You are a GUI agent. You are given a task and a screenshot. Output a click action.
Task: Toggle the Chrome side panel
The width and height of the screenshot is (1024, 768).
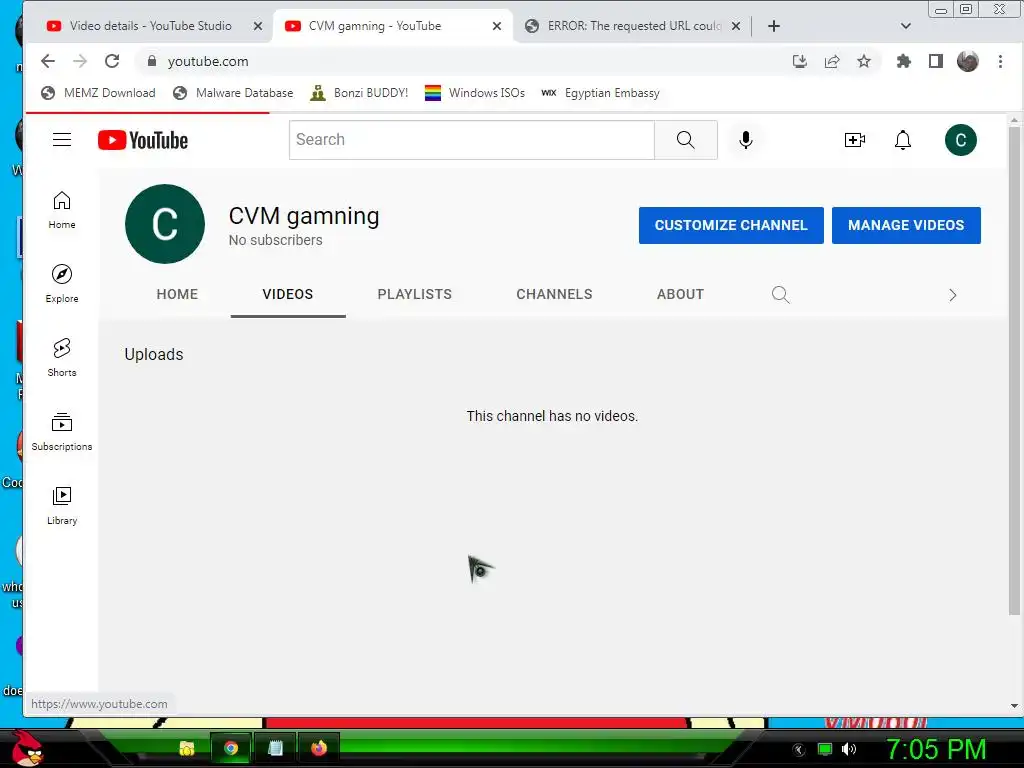(x=936, y=61)
